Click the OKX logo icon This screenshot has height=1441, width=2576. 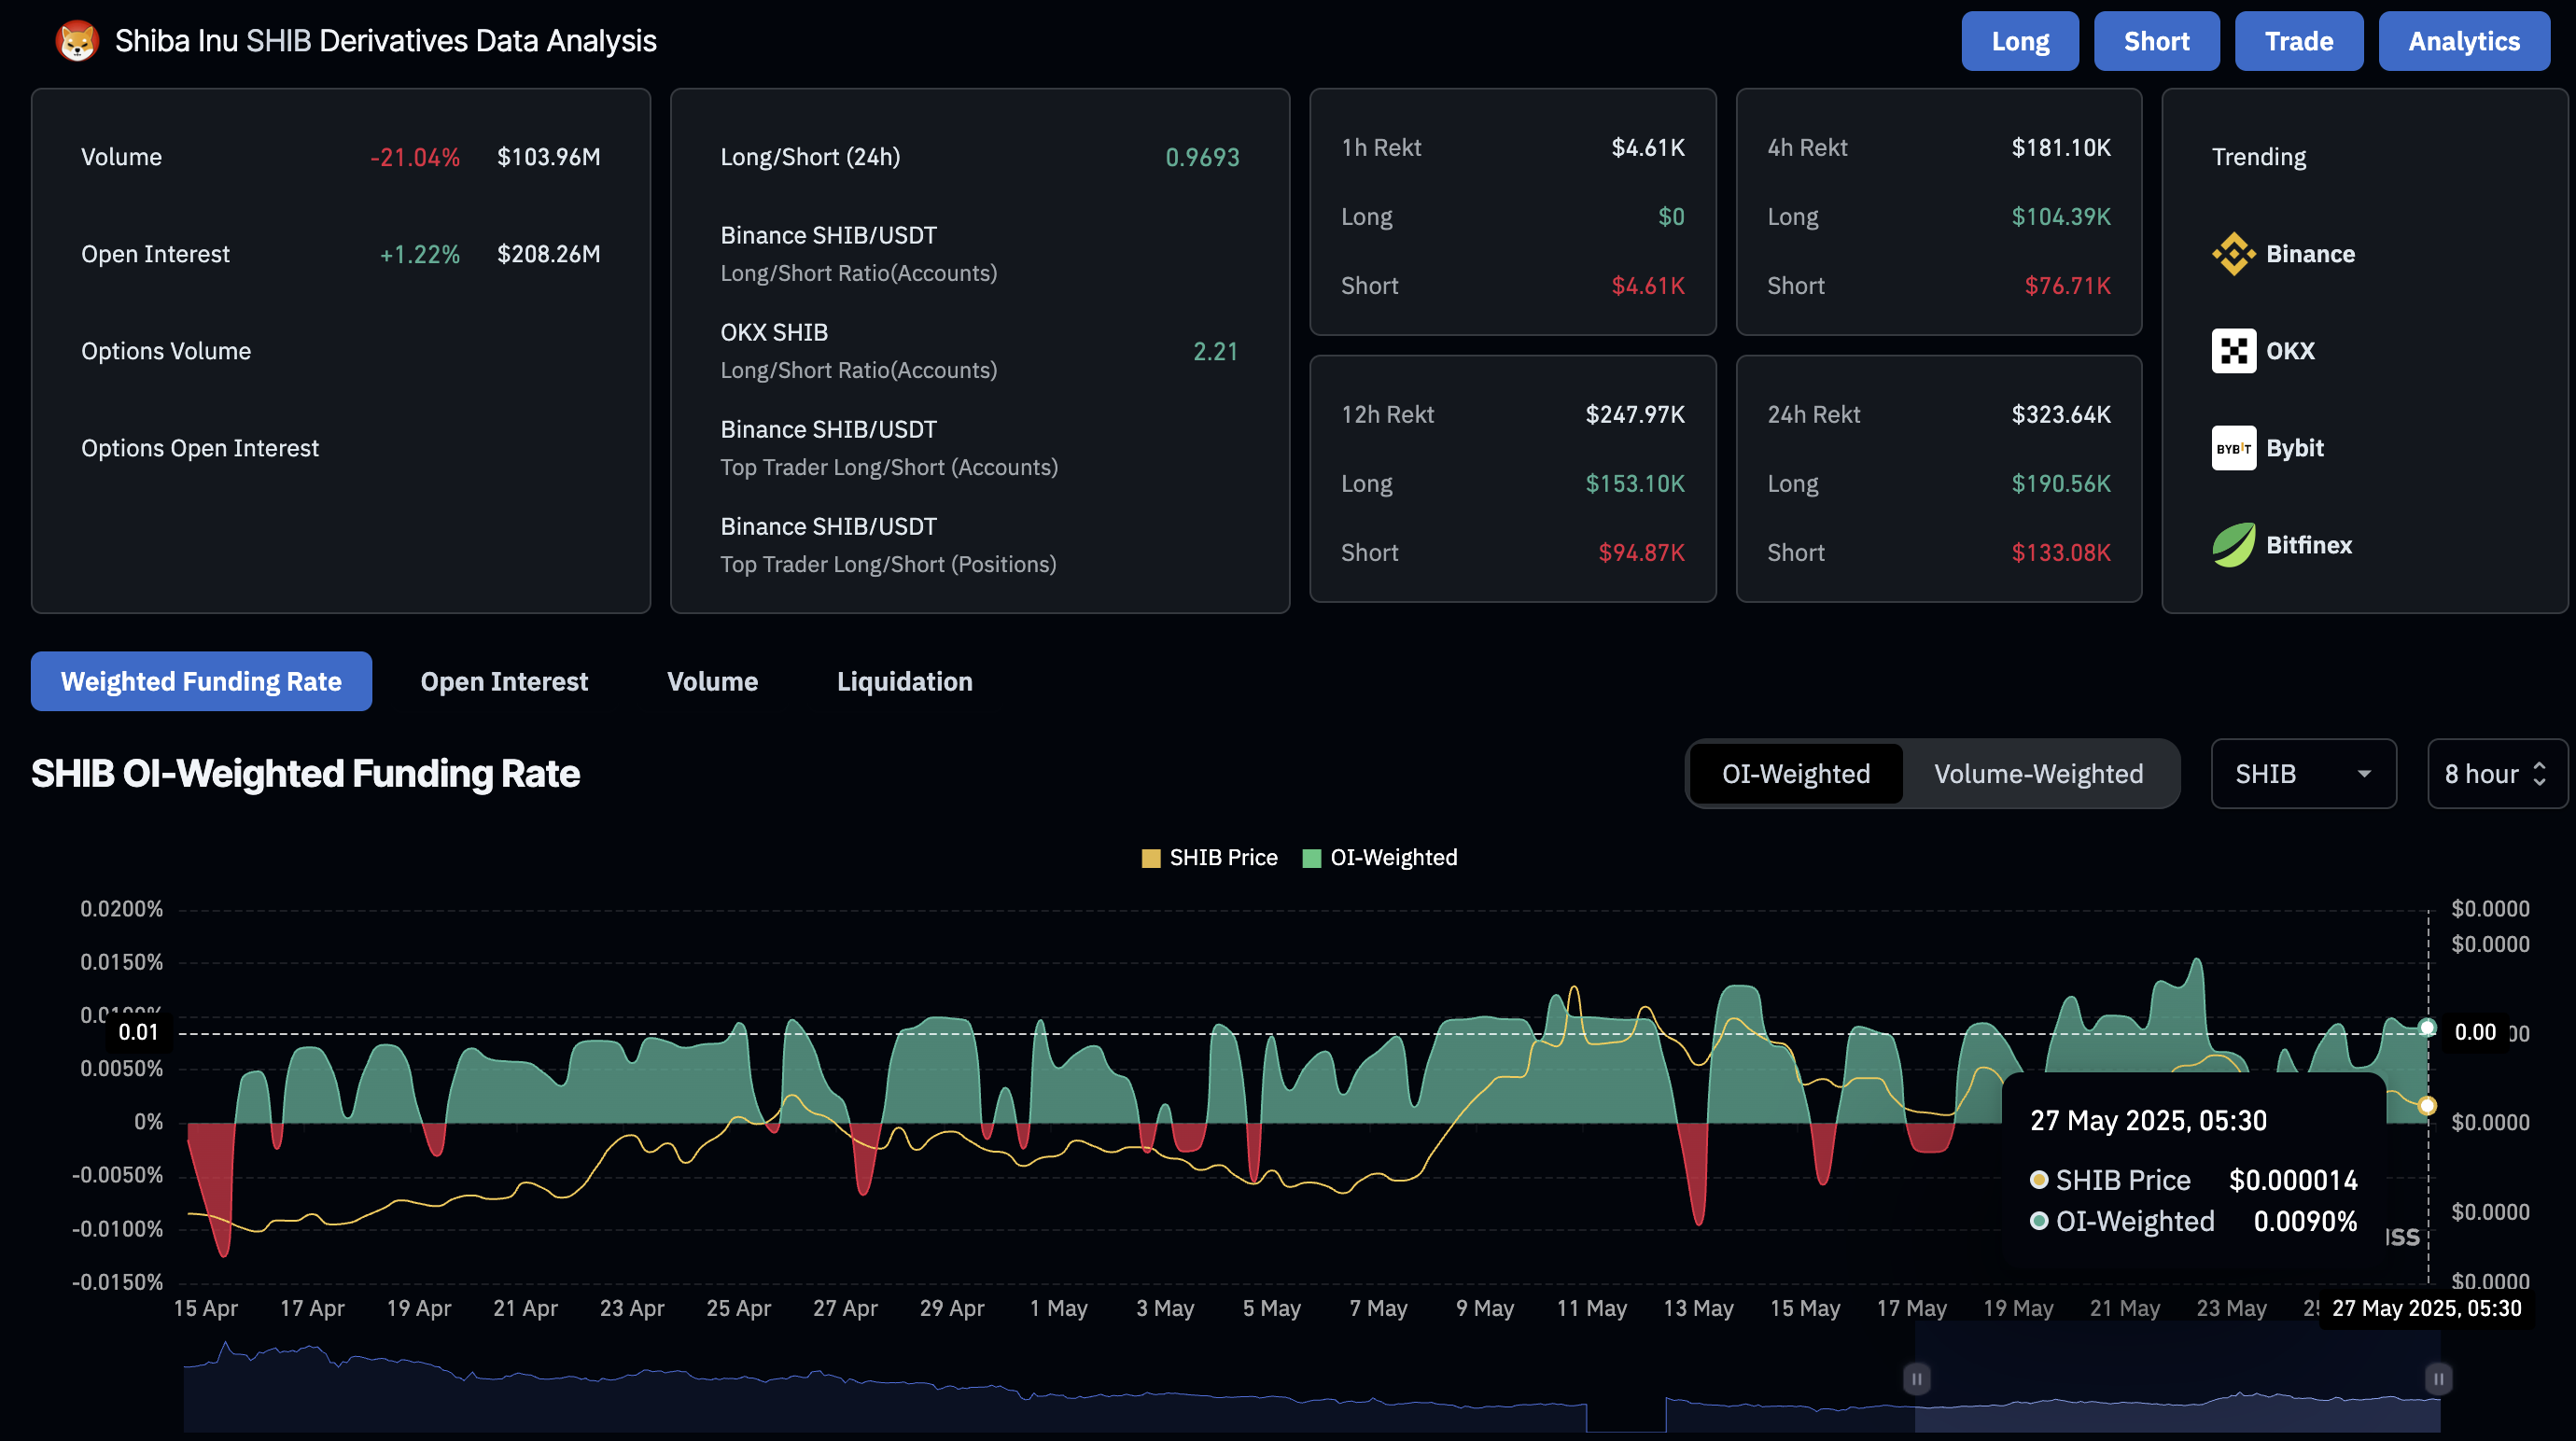pyautogui.click(x=2233, y=351)
